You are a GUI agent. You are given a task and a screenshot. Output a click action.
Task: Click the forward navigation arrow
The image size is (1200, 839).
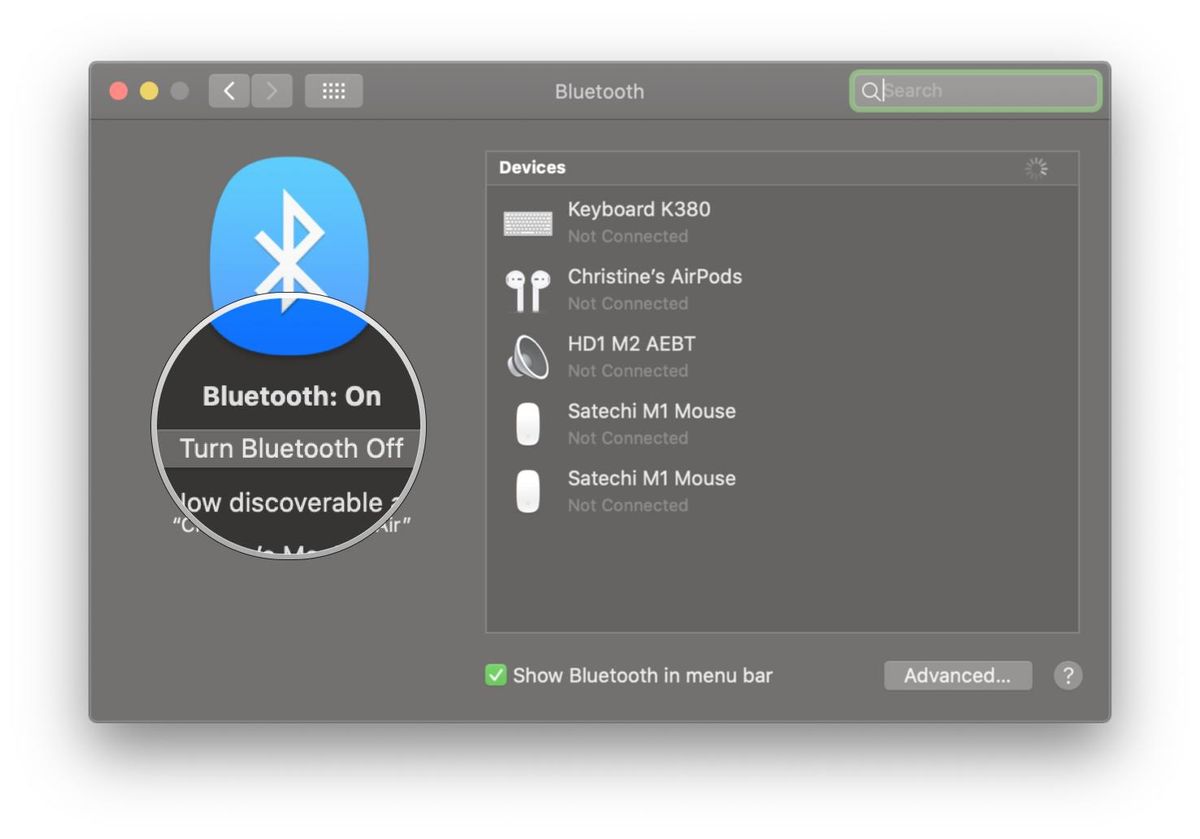(272, 90)
